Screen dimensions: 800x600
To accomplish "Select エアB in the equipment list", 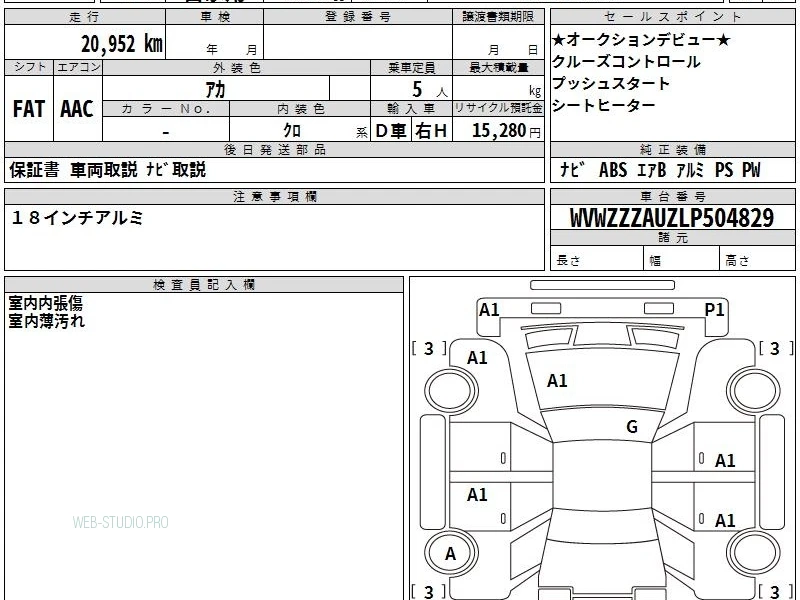I will pyautogui.click(x=652, y=170).
